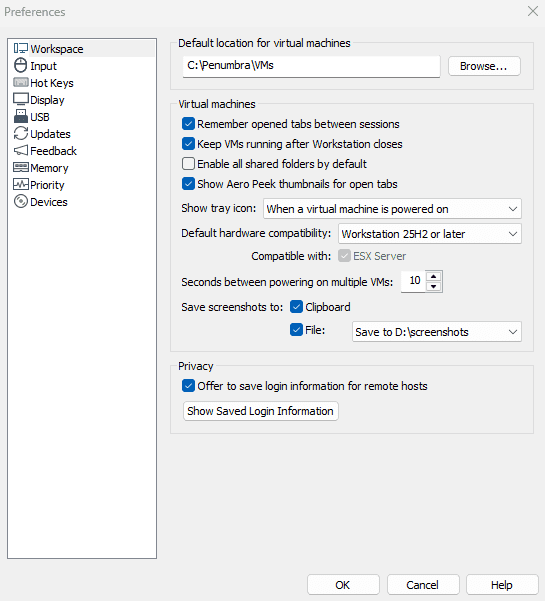Image resolution: width=545 pixels, height=601 pixels.
Task: Enable all shared folders by default checkbox
Action: (188, 164)
